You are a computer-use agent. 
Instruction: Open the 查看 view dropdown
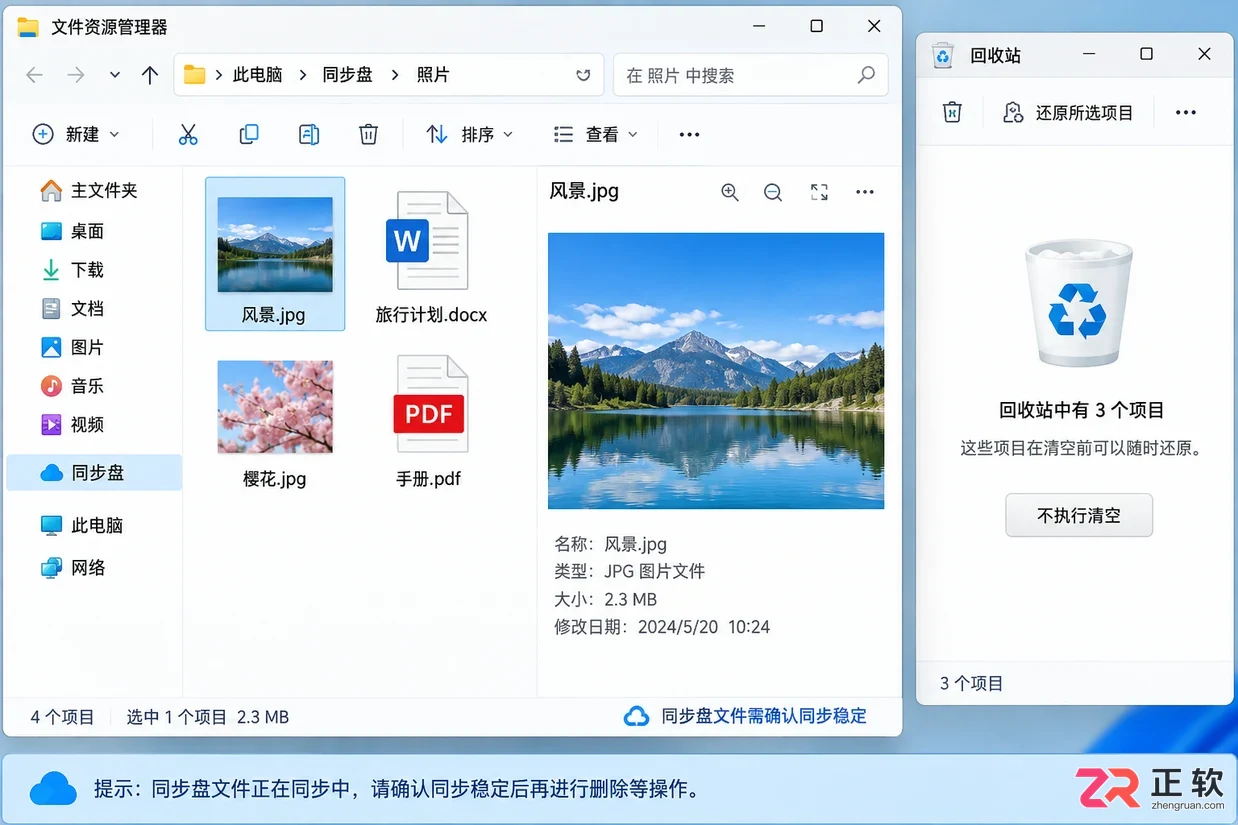coord(595,134)
